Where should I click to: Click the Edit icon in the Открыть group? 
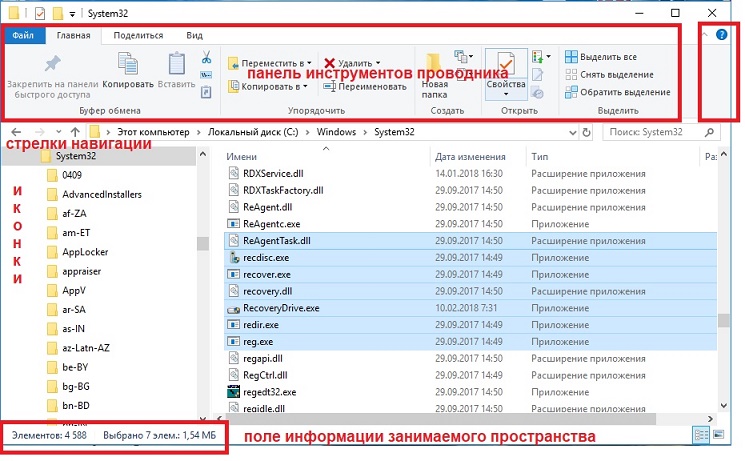537,75
